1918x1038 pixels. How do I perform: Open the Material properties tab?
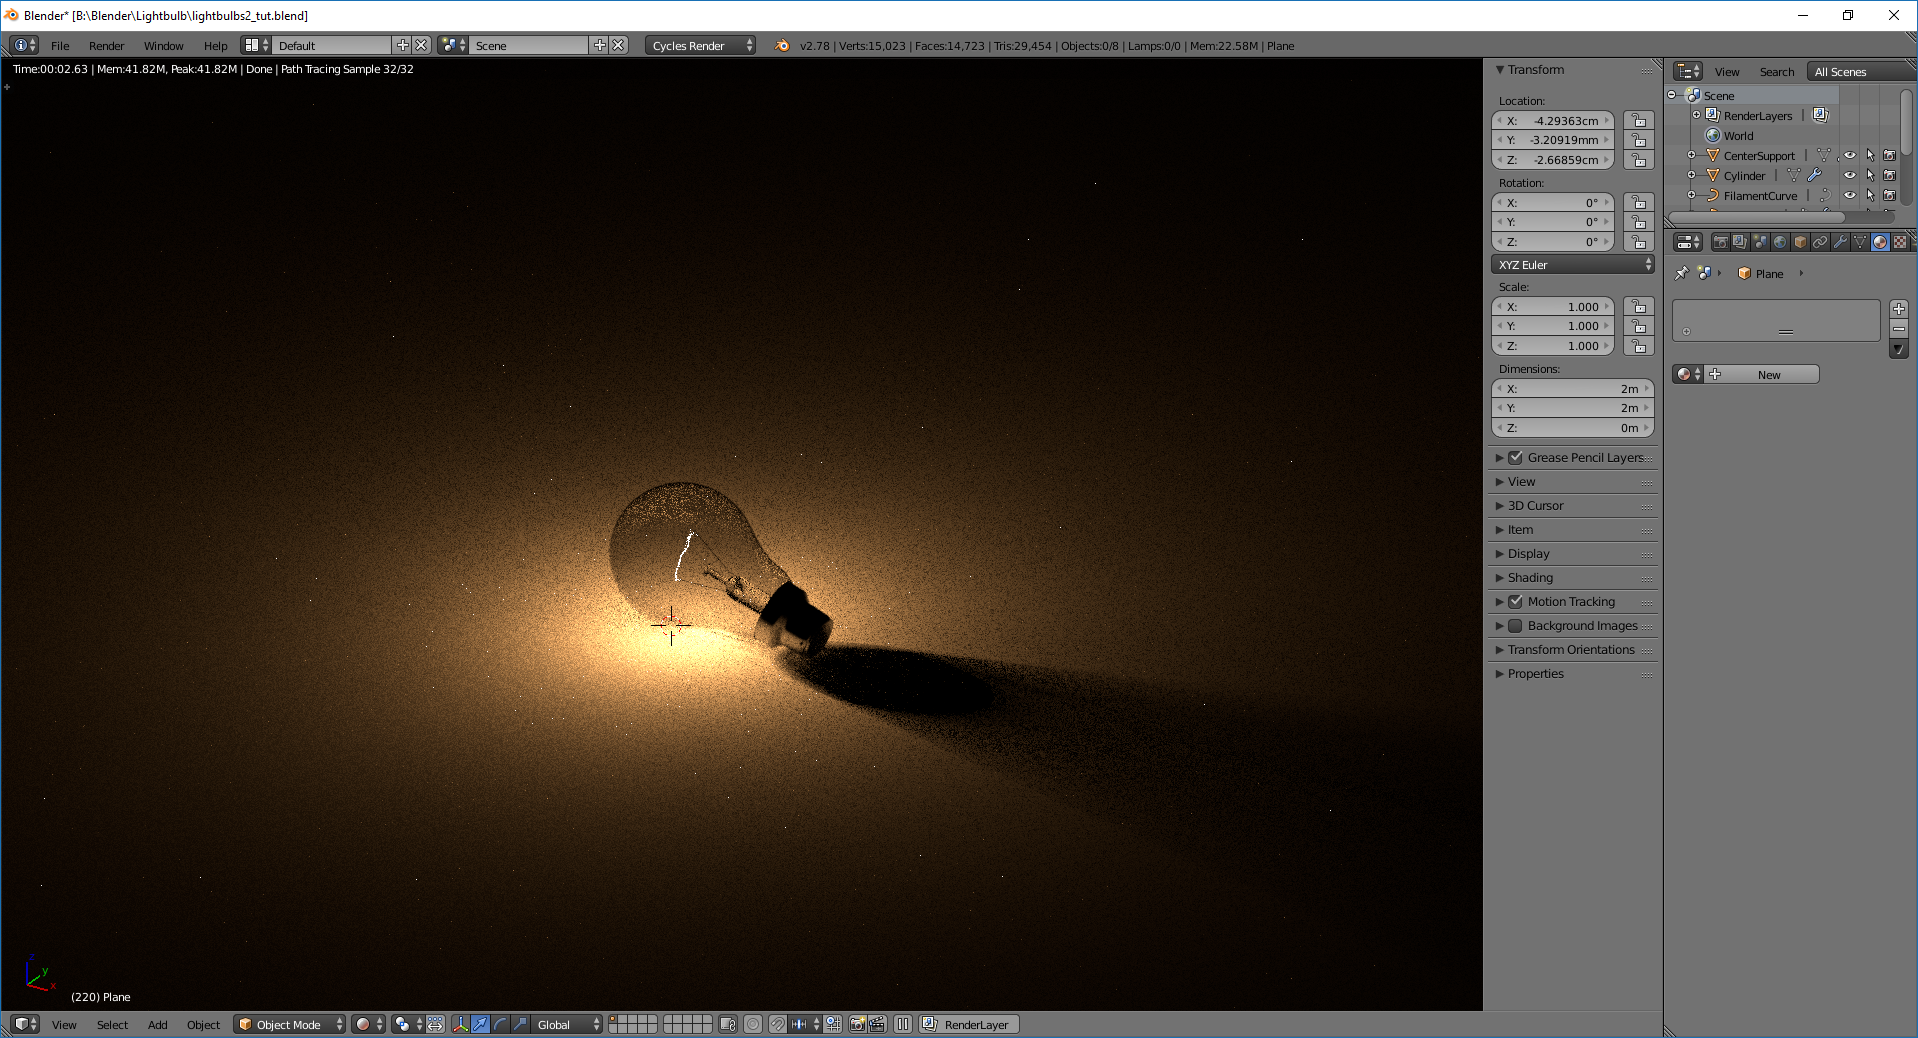click(1880, 242)
